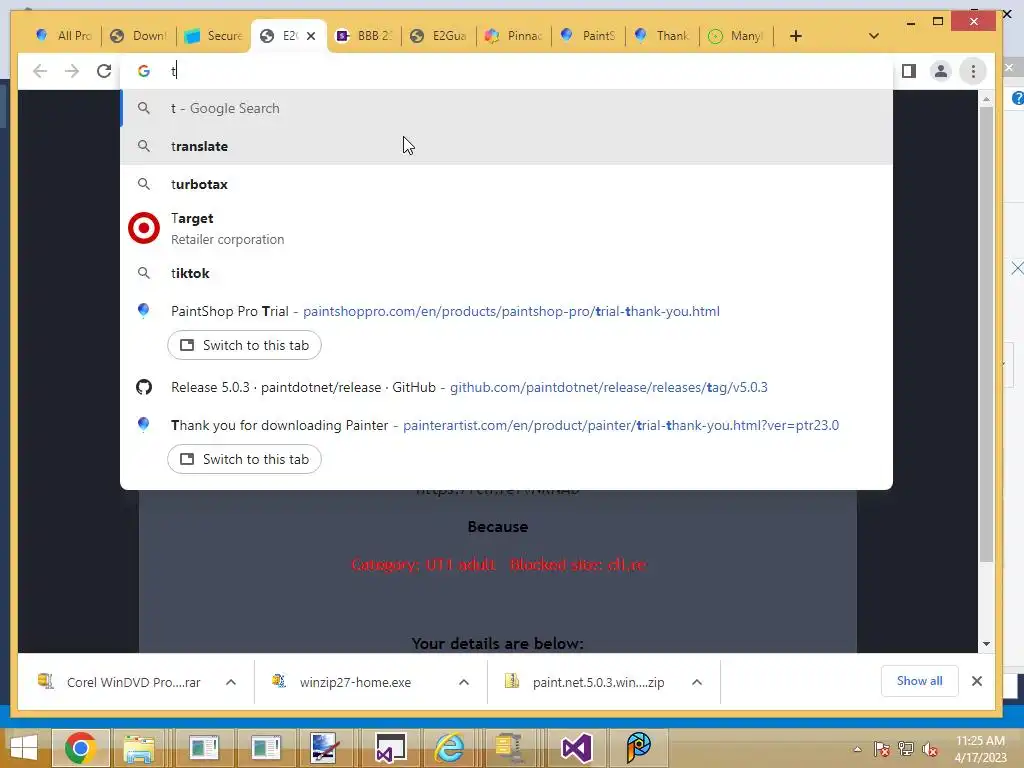
Task: Open winzip27-home.exe download
Action: coord(356,682)
